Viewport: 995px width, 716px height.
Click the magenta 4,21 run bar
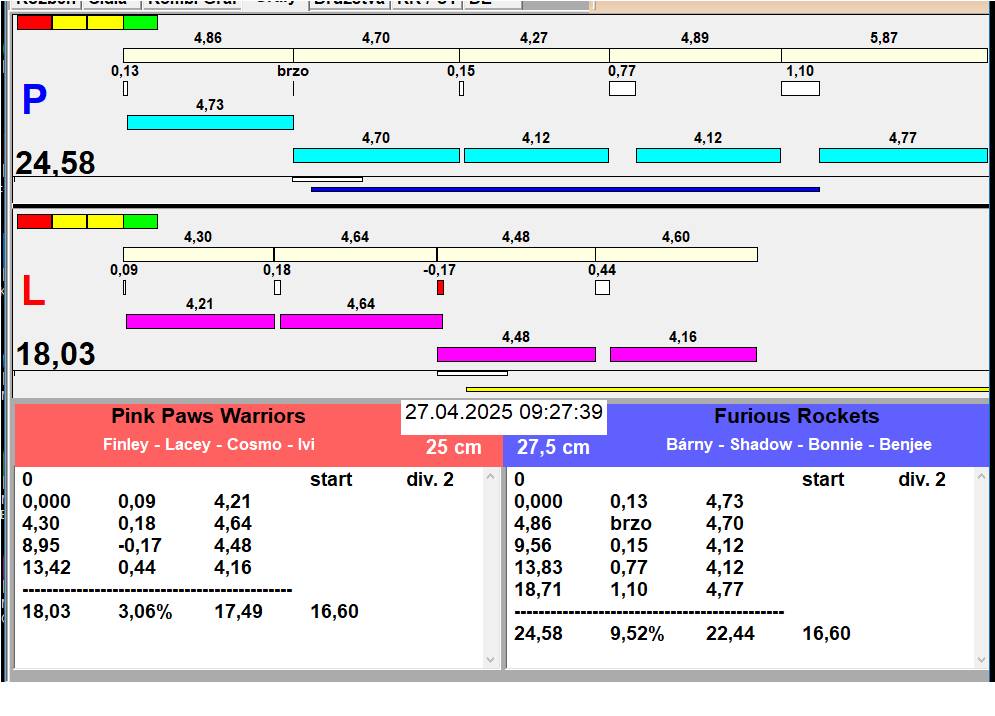(x=200, y=321)
